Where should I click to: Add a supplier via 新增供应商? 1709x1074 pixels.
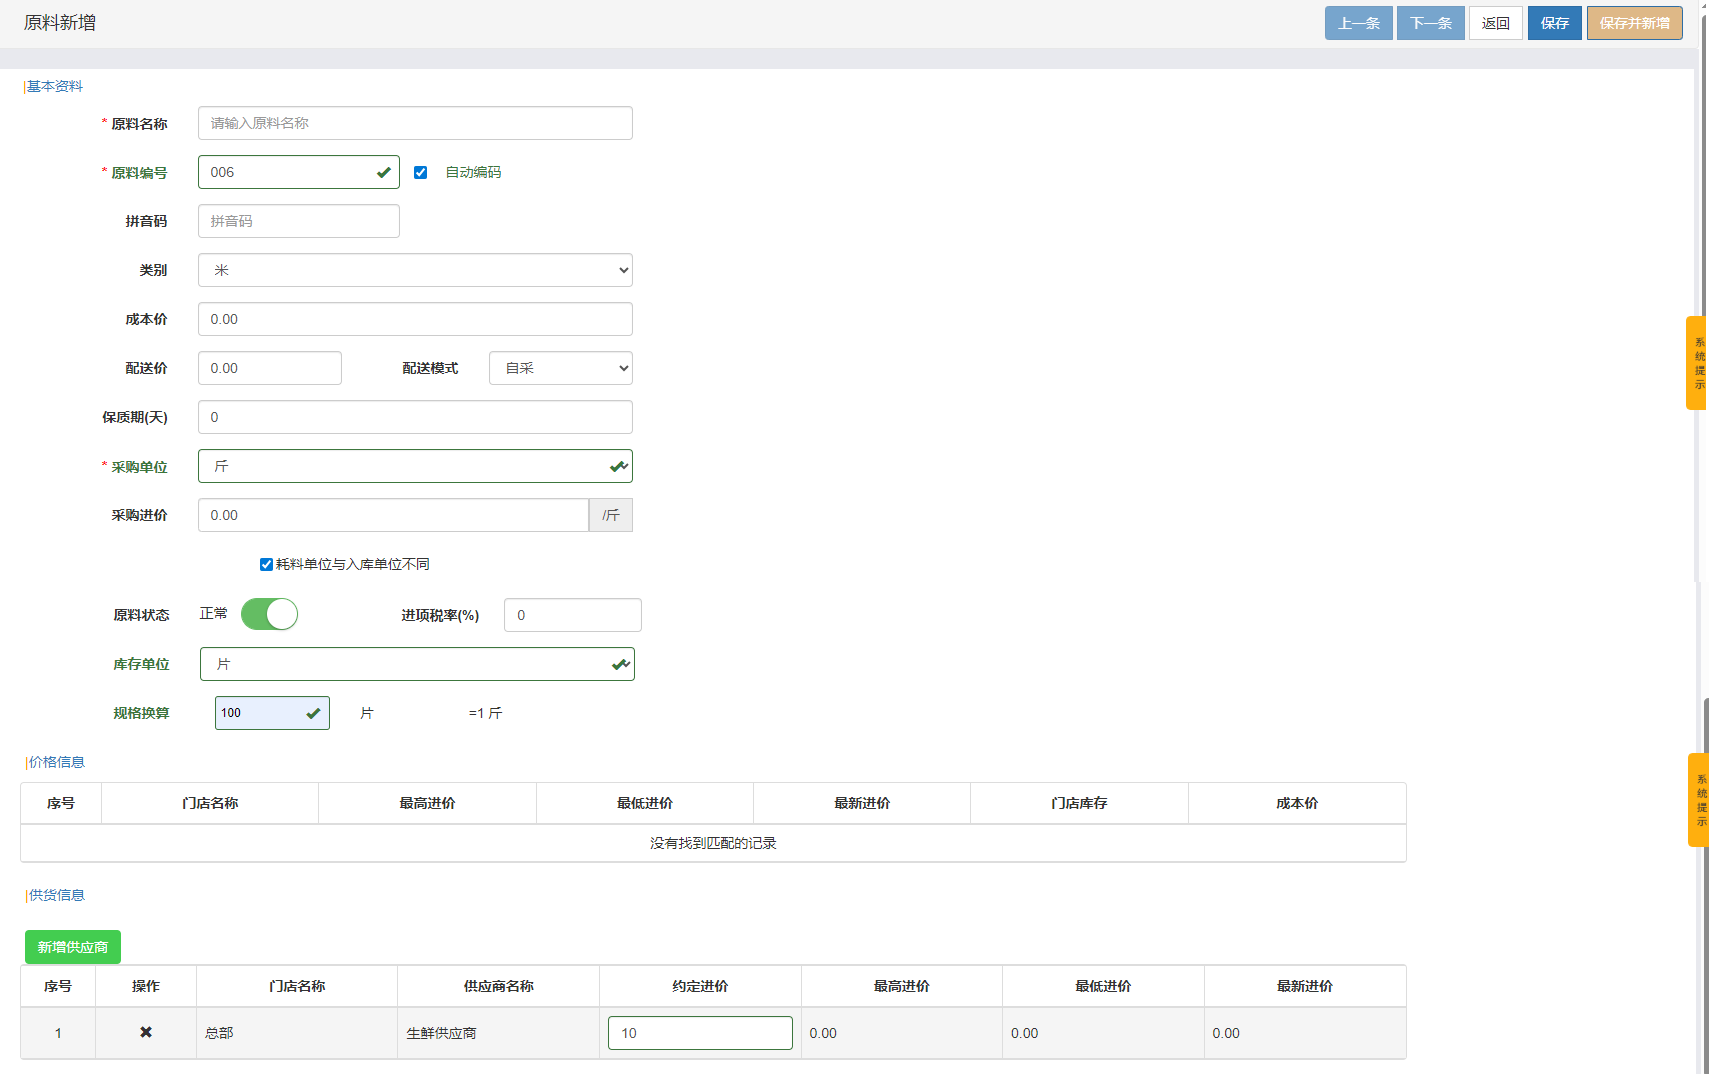click(x=73, y=947)
